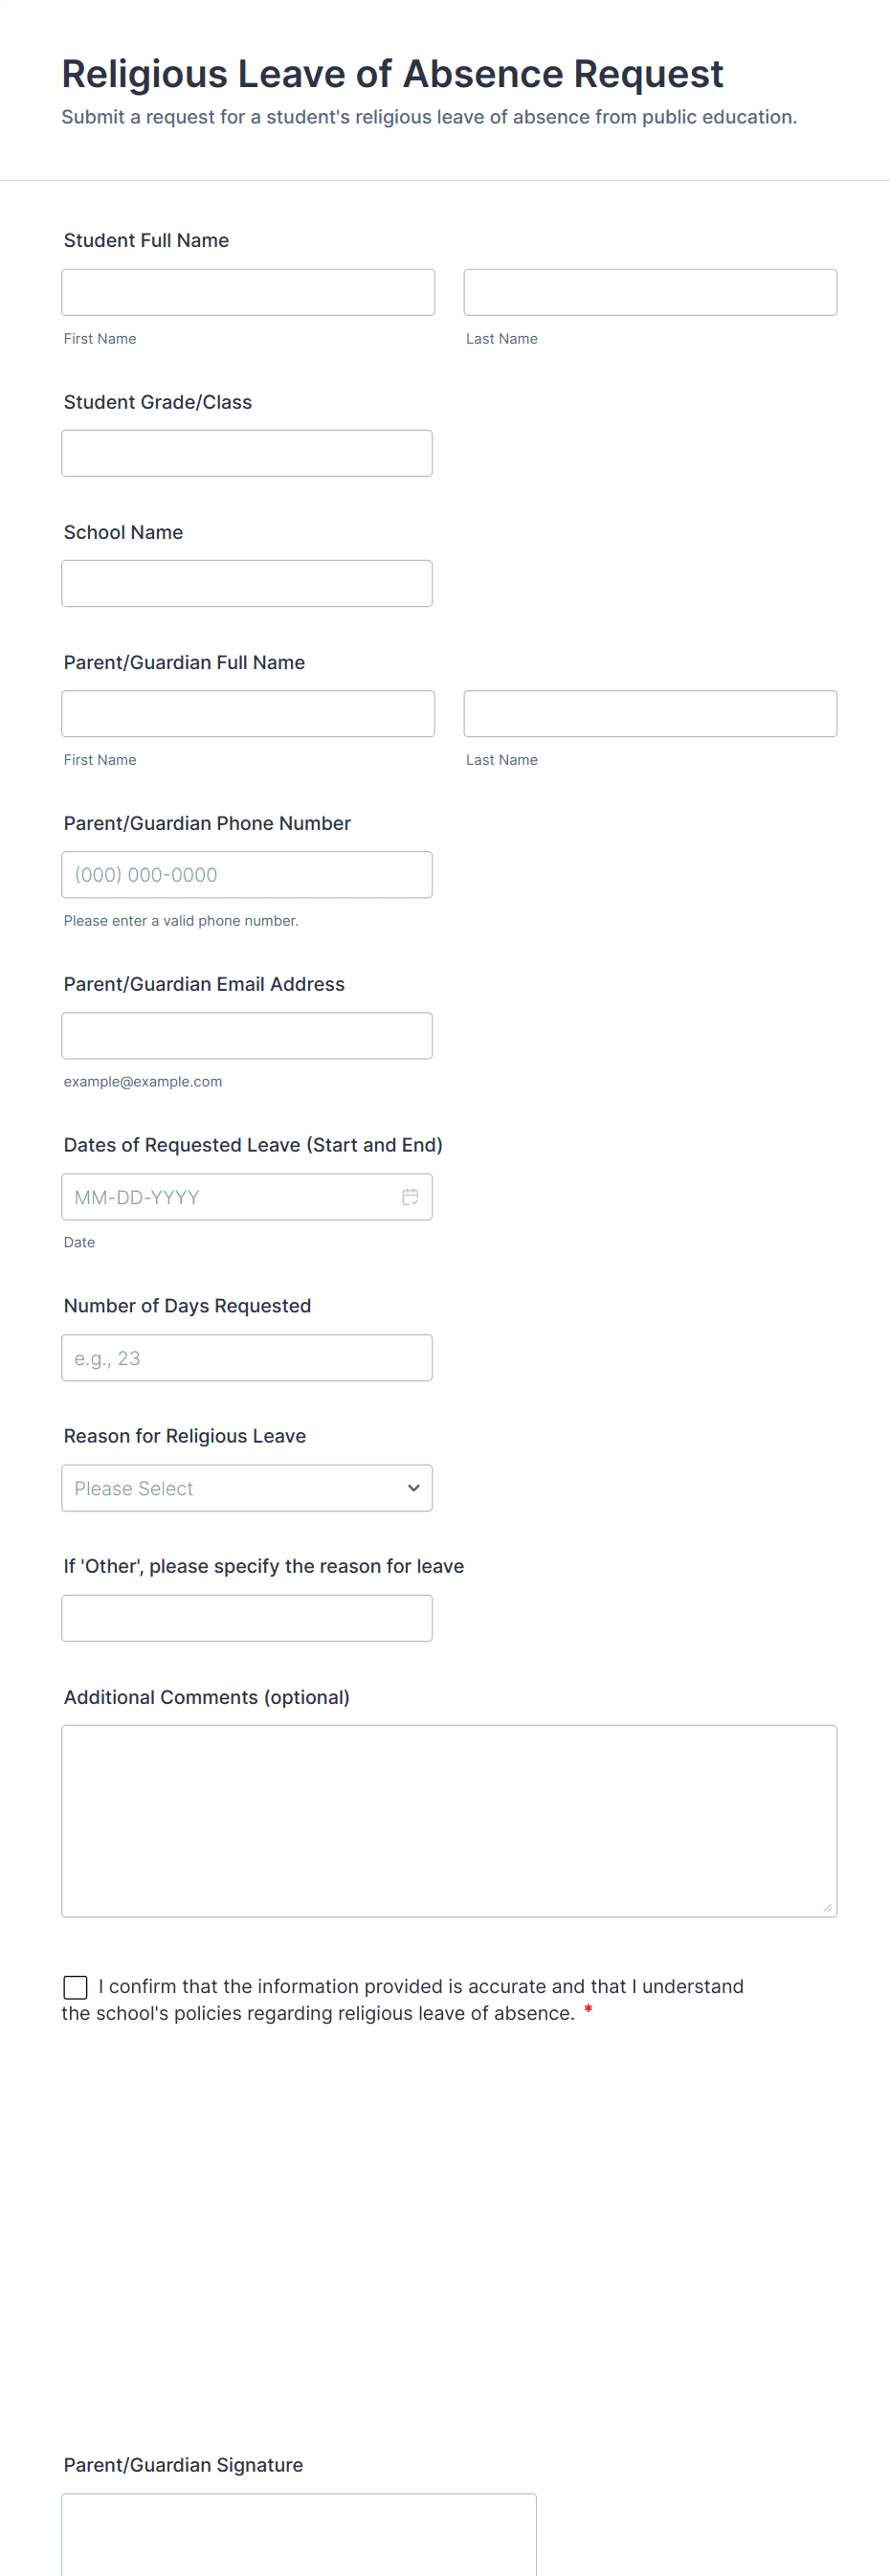The width and height of the screenshot is (890, 2576).
Task: Click the MM-DD-YYYY date input
Action: [x=230, y=1197]
